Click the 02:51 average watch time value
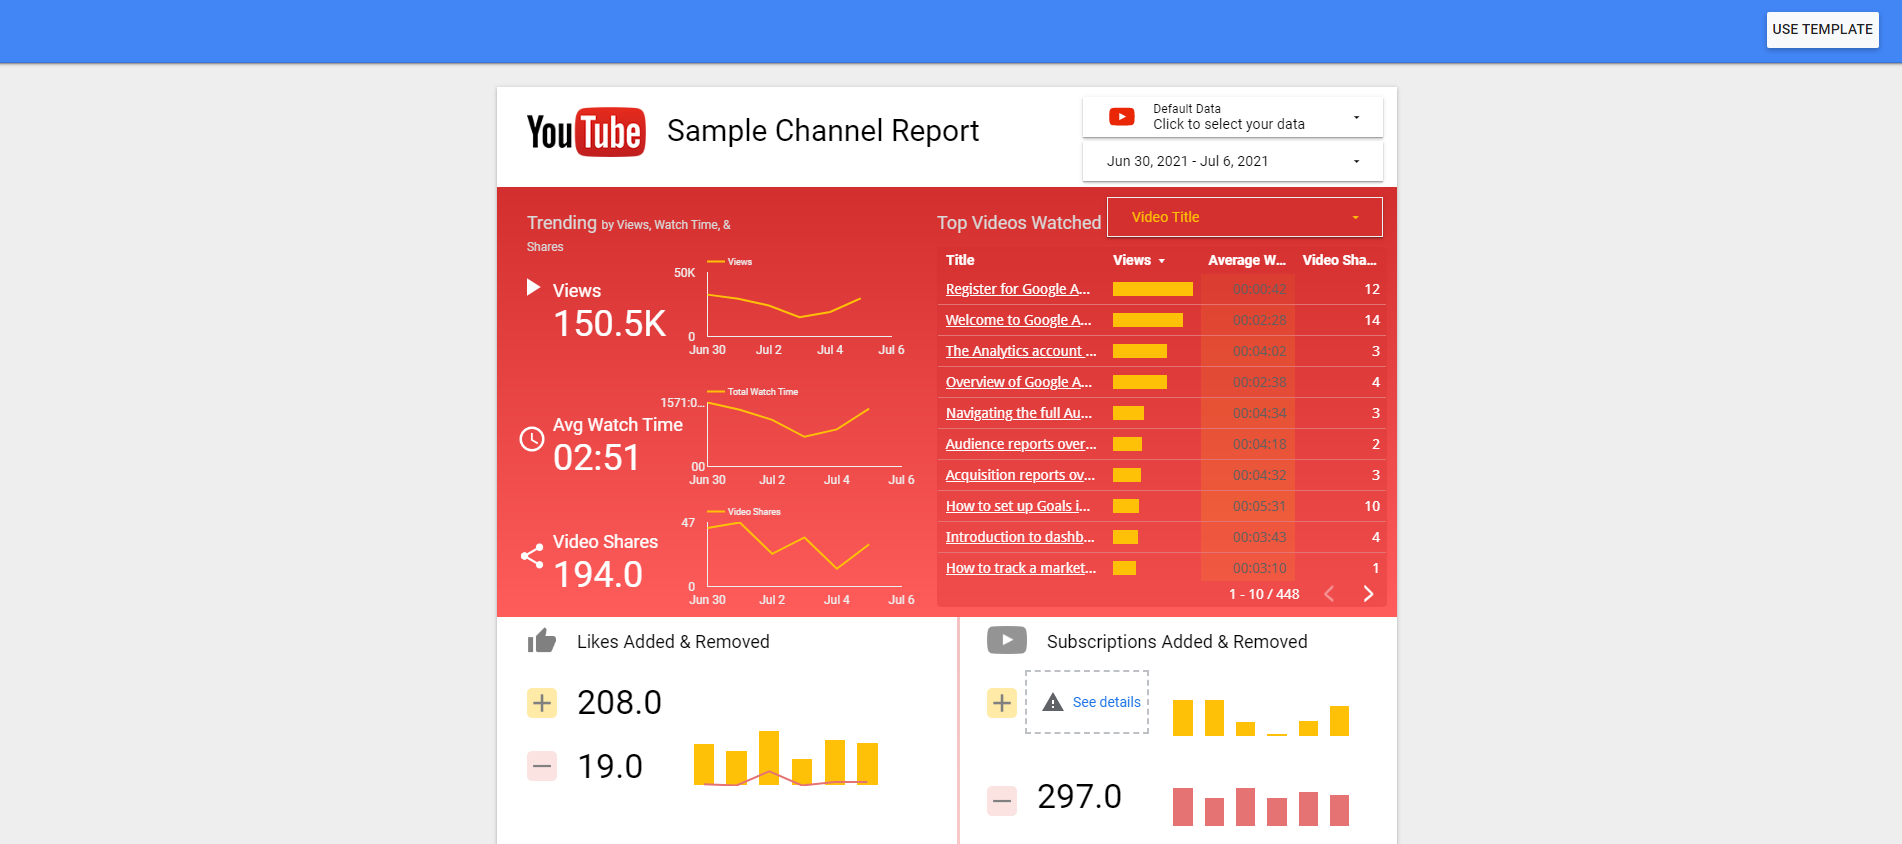Image resolution: width=1902 pixels, height=844 pixels. pyautogui.click(x=597, y=457)
